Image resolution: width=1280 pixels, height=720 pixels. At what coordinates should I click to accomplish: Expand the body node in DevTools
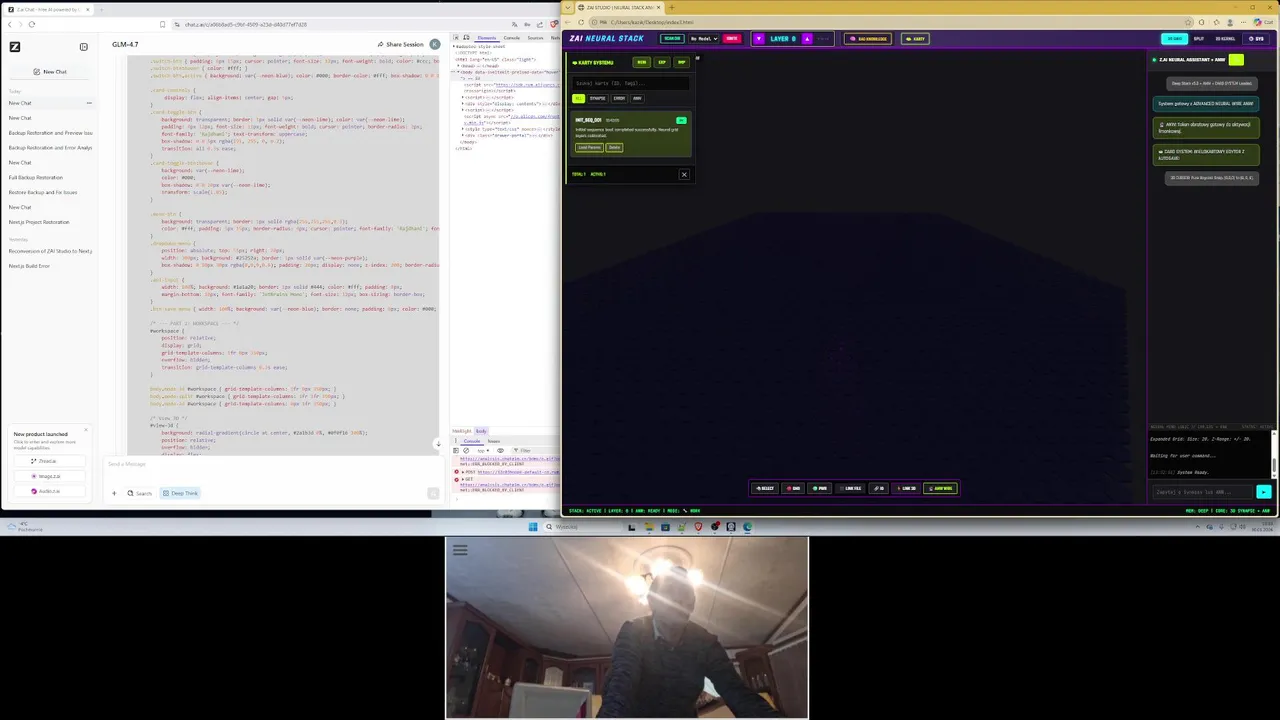tap(459, 72)
